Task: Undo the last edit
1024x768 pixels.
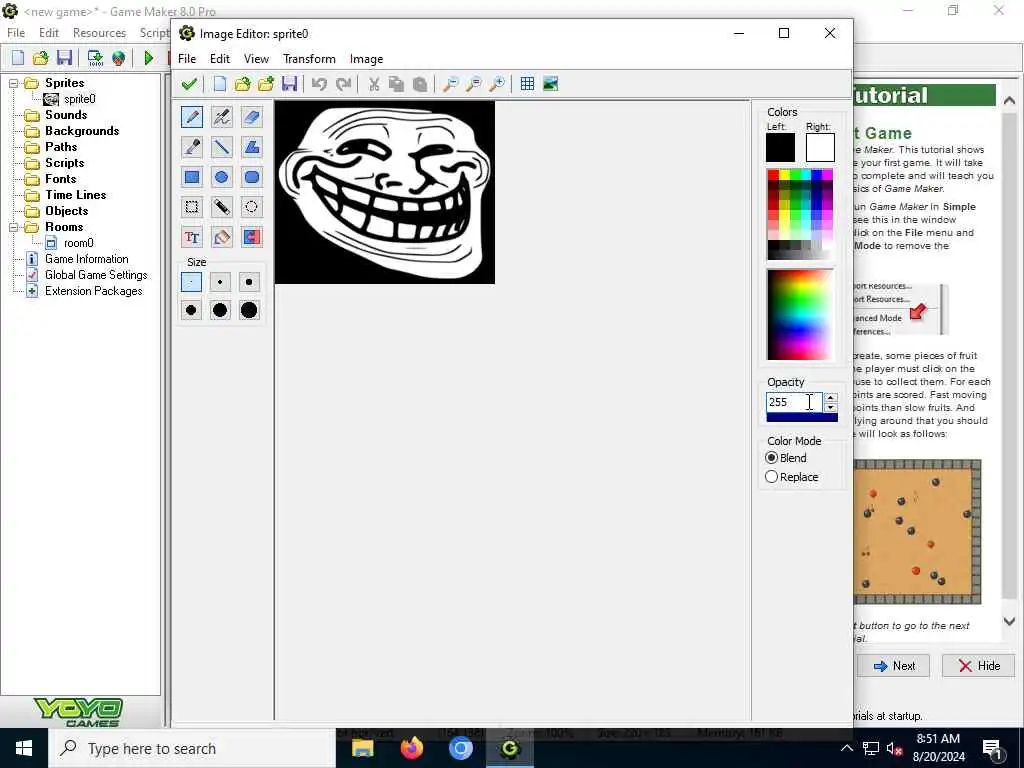Action: [x=319, y=84]
